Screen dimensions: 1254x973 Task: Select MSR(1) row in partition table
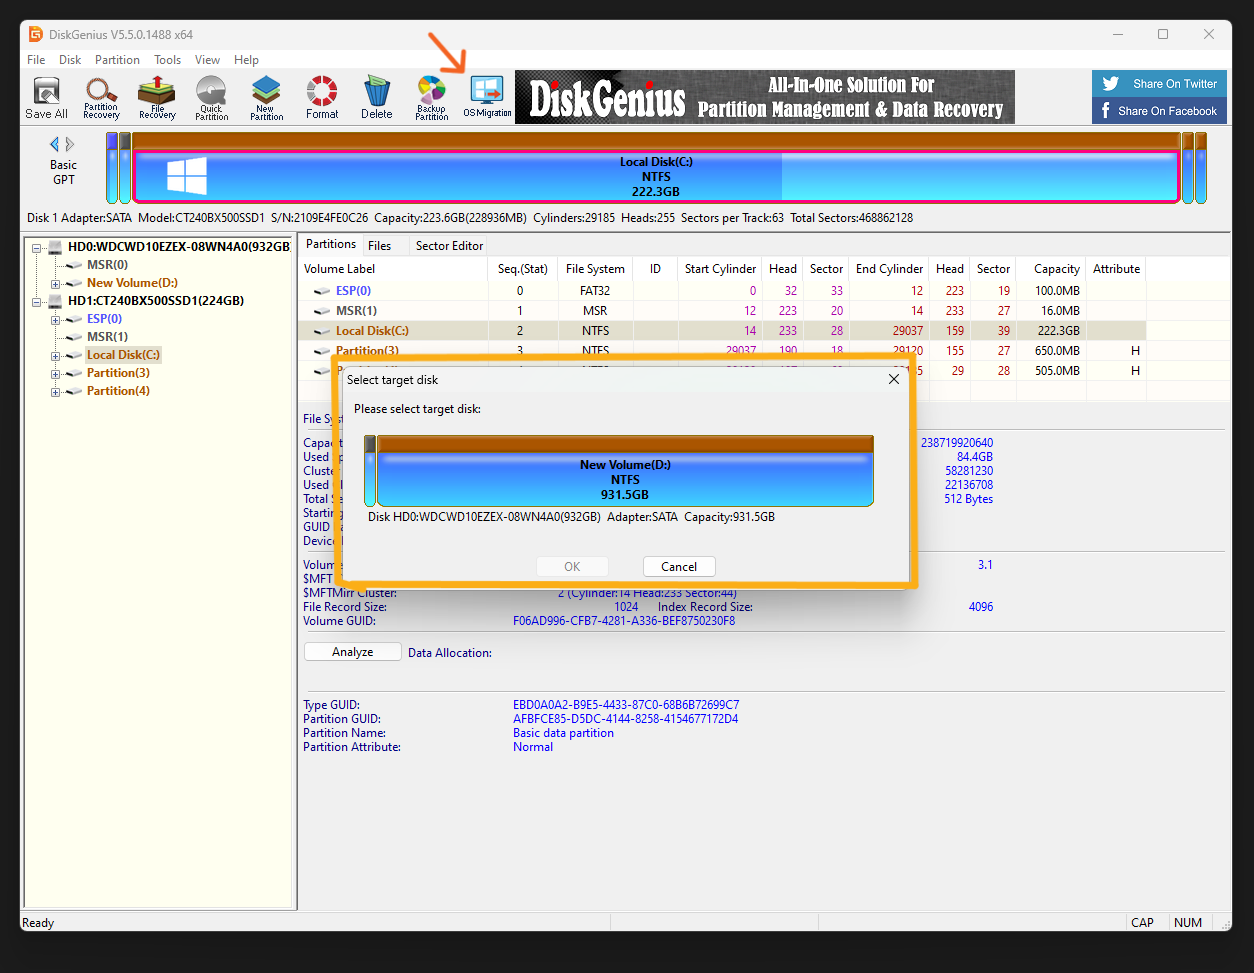click(722, 311)
